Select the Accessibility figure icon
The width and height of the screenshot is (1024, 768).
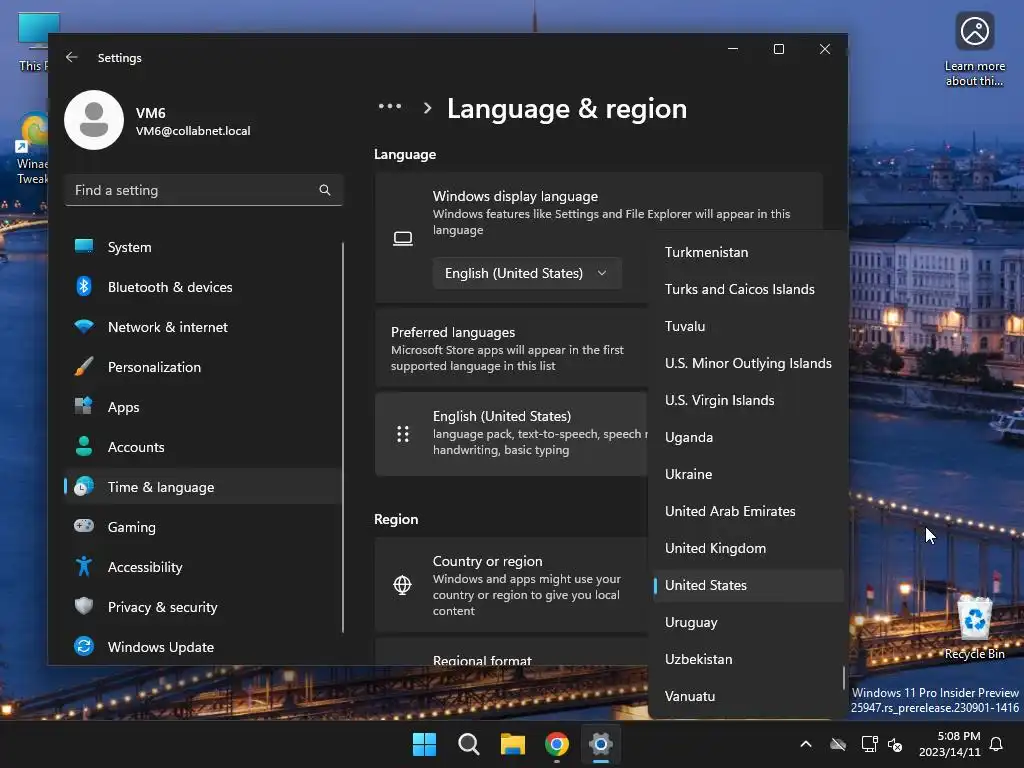tap(84, 566)
